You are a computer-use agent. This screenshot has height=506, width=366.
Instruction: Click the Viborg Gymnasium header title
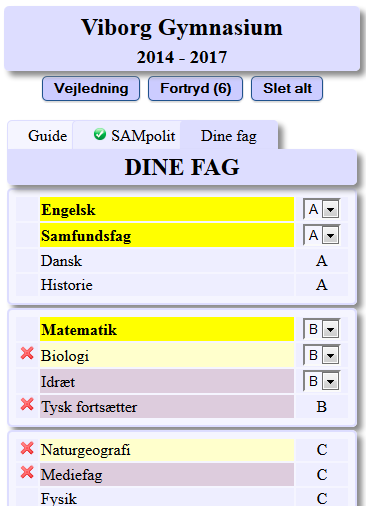click(182, 27)
